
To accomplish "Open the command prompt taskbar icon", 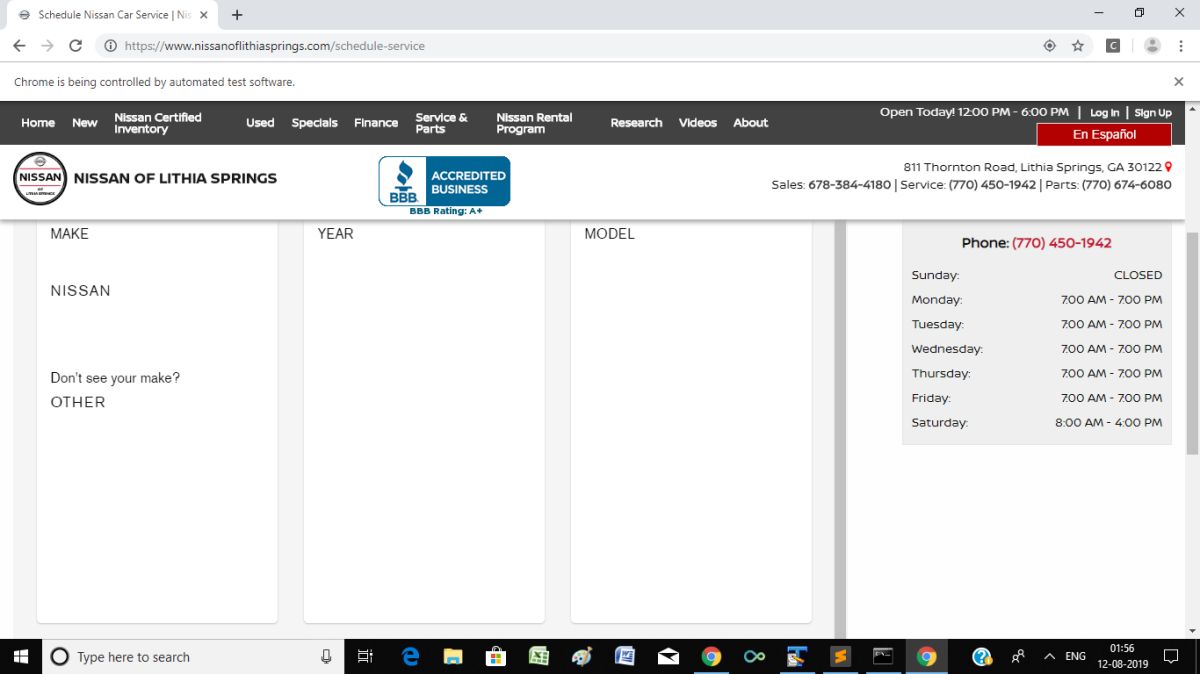I will tap(883, 657).
